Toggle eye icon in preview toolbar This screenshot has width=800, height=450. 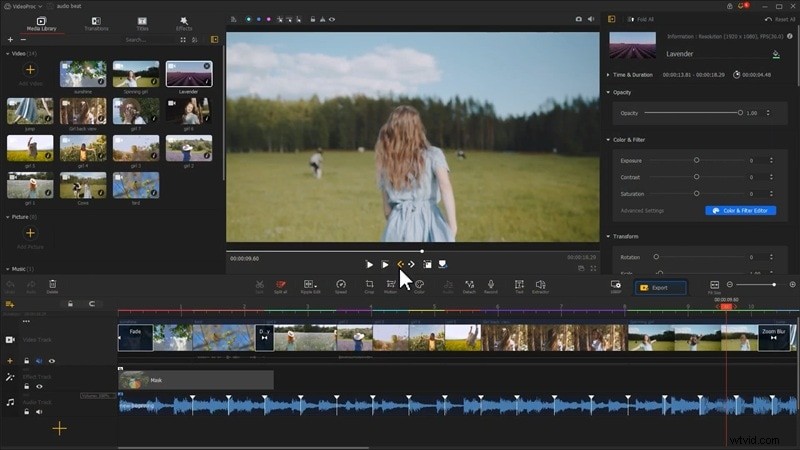pos(332,19)
